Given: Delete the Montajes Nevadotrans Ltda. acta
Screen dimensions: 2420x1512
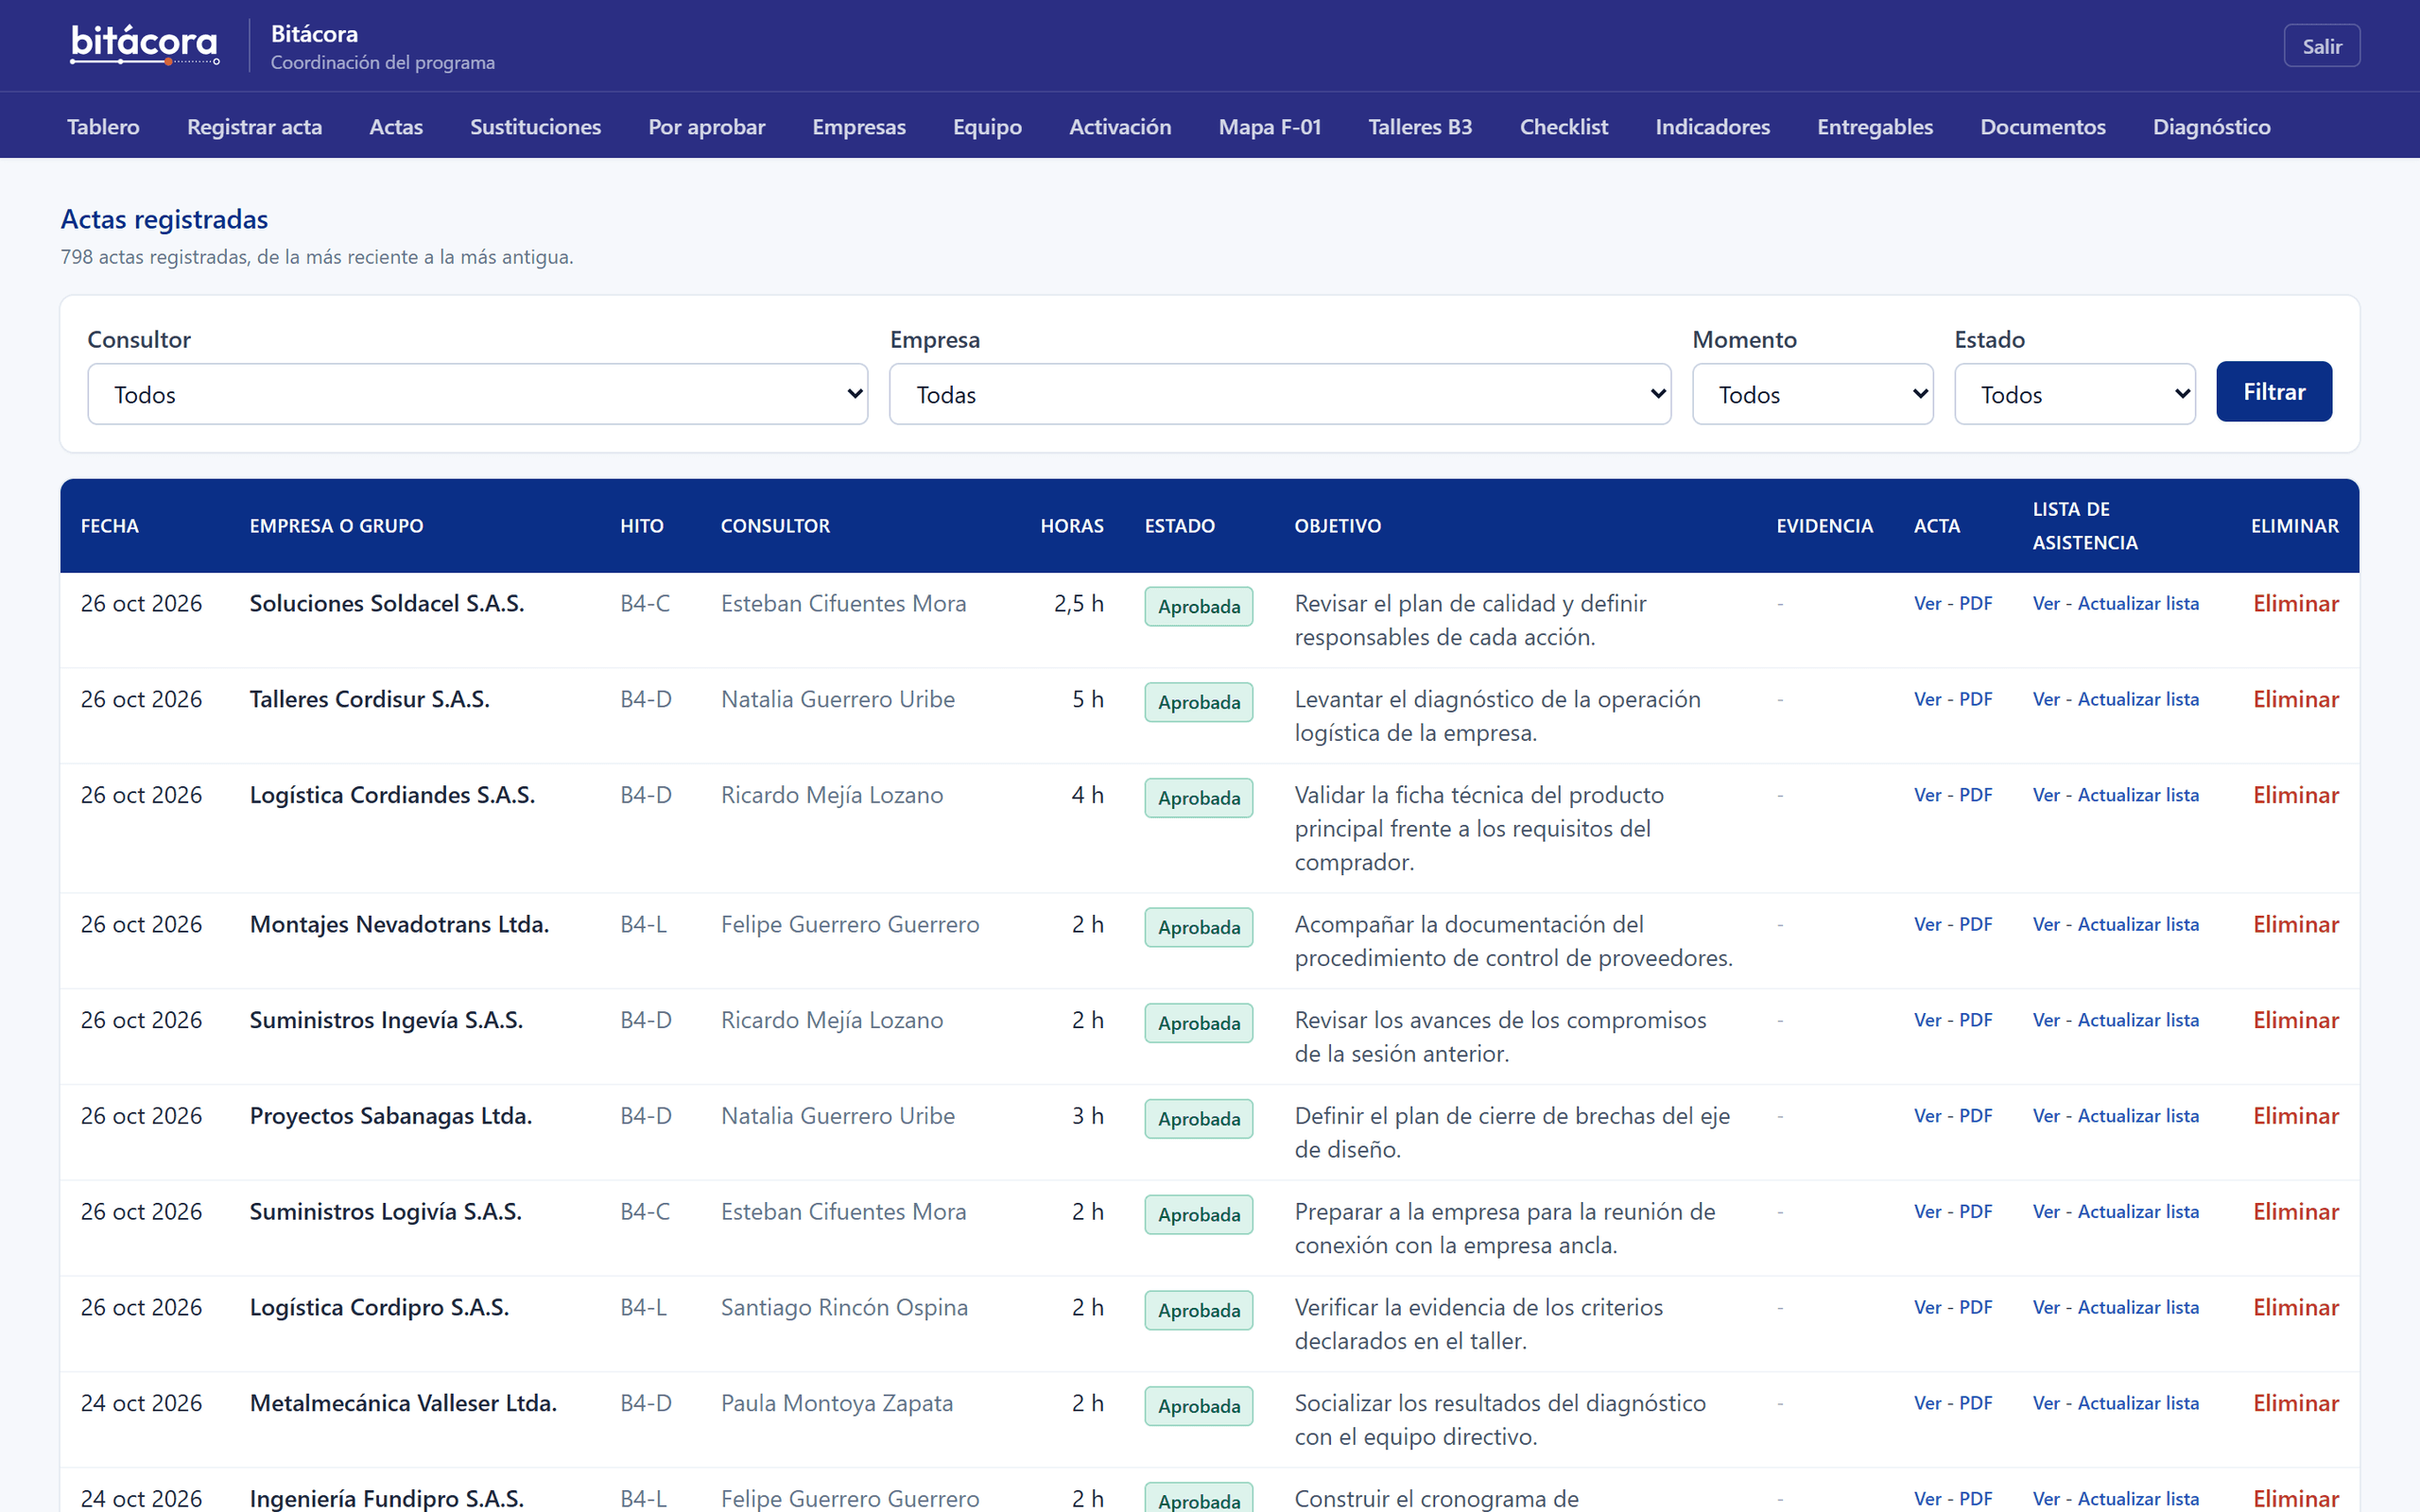Looking at the screenshot, I should 2295,925.
